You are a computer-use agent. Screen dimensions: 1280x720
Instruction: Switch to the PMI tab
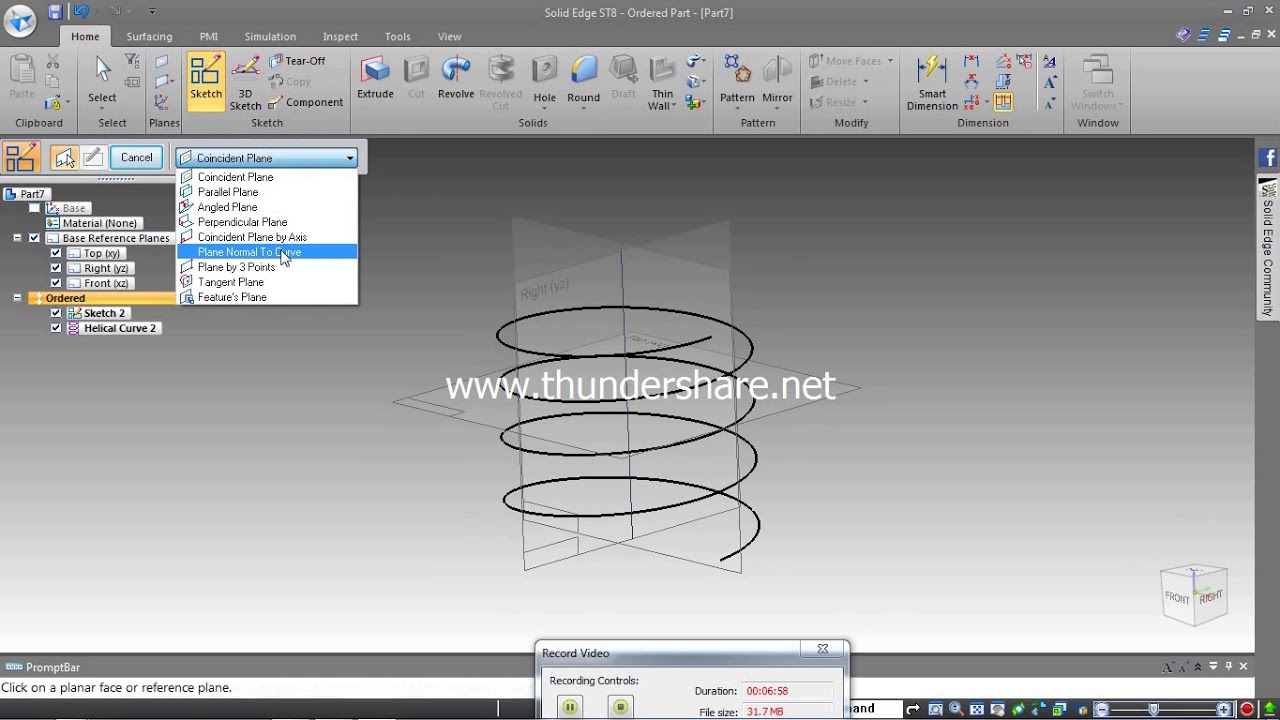pyautogui.click(x=208, y=37)
